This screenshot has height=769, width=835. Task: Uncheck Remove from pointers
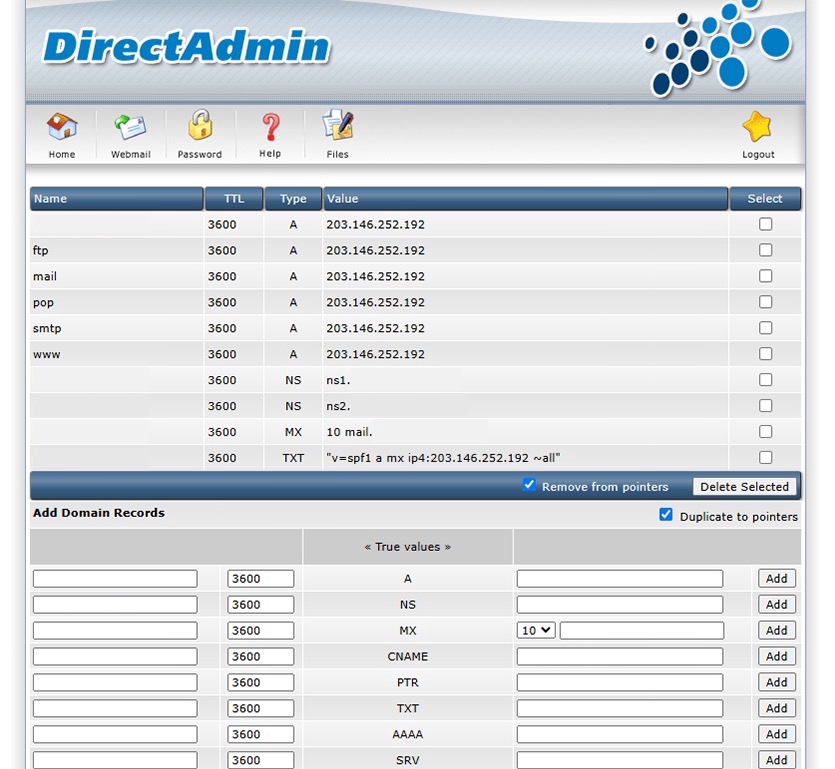(529, 485)
